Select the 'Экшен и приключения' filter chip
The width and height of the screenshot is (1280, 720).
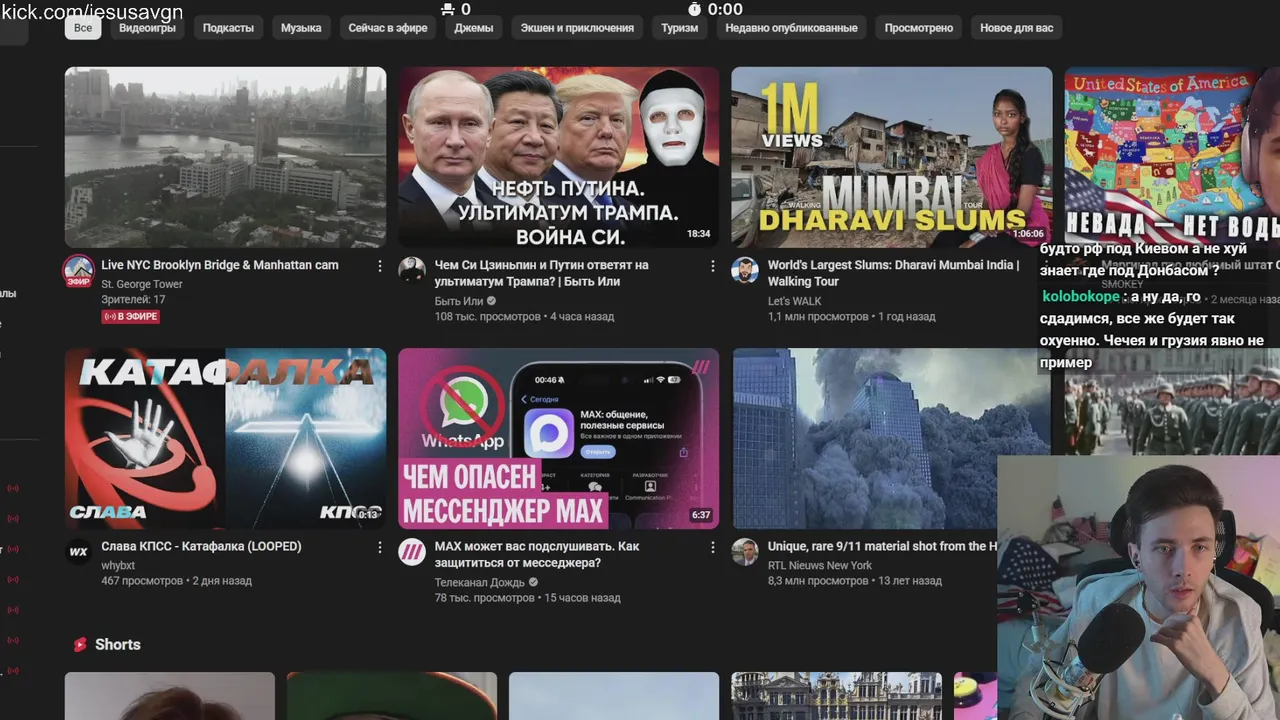pyautogui.click(x=577, y=28)
